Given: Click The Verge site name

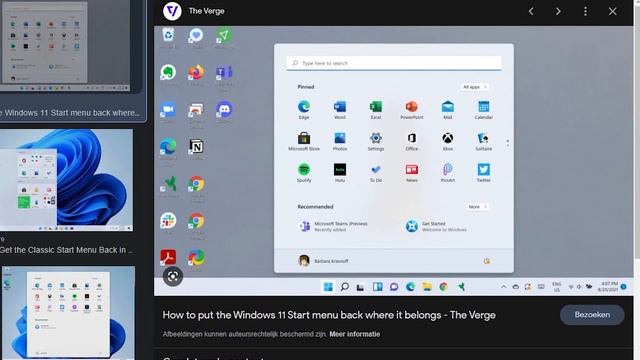Looking at the screenshot, I should (x=206, y=11).
